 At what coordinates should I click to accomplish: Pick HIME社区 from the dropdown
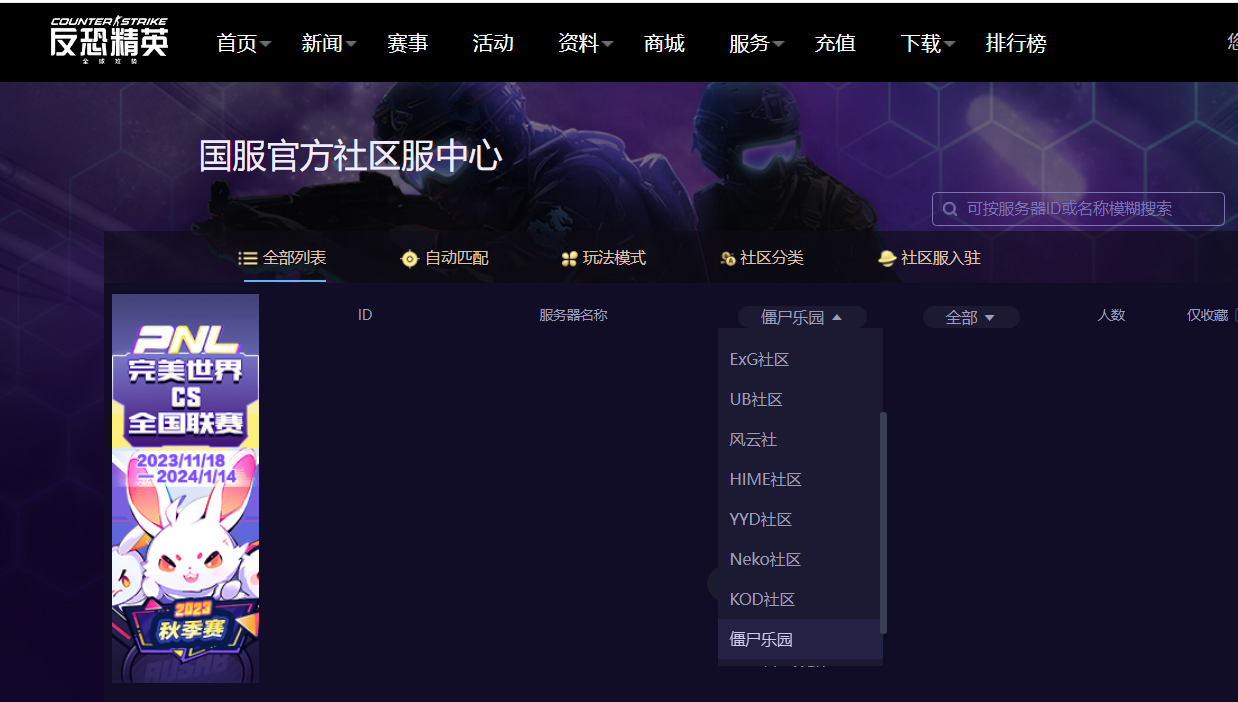(799, 479)
